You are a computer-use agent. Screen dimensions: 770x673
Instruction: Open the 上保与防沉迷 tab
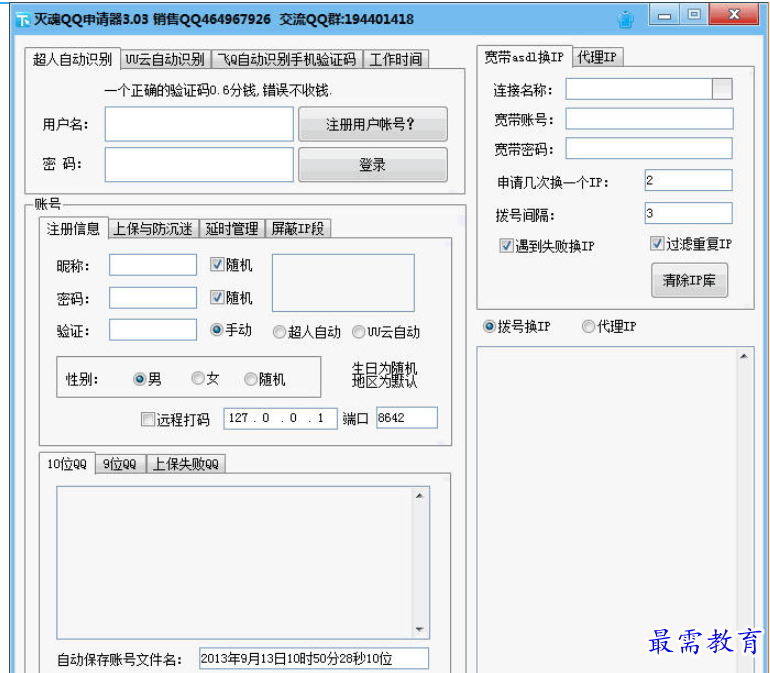click(x=153, y=228)
